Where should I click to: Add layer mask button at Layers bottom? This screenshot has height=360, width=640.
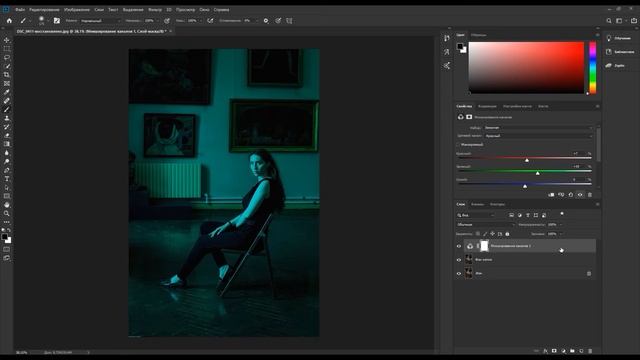[x=554, y=351]
